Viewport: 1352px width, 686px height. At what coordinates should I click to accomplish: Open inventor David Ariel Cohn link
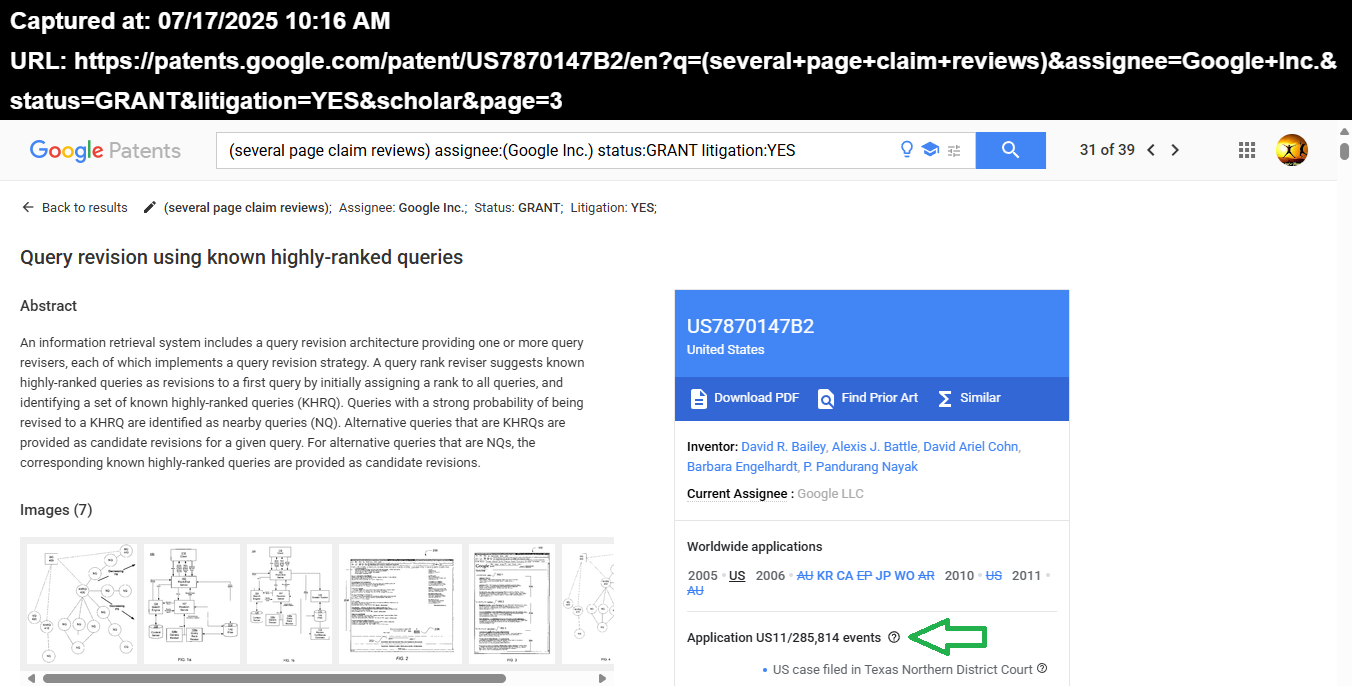tap(971, 447)
